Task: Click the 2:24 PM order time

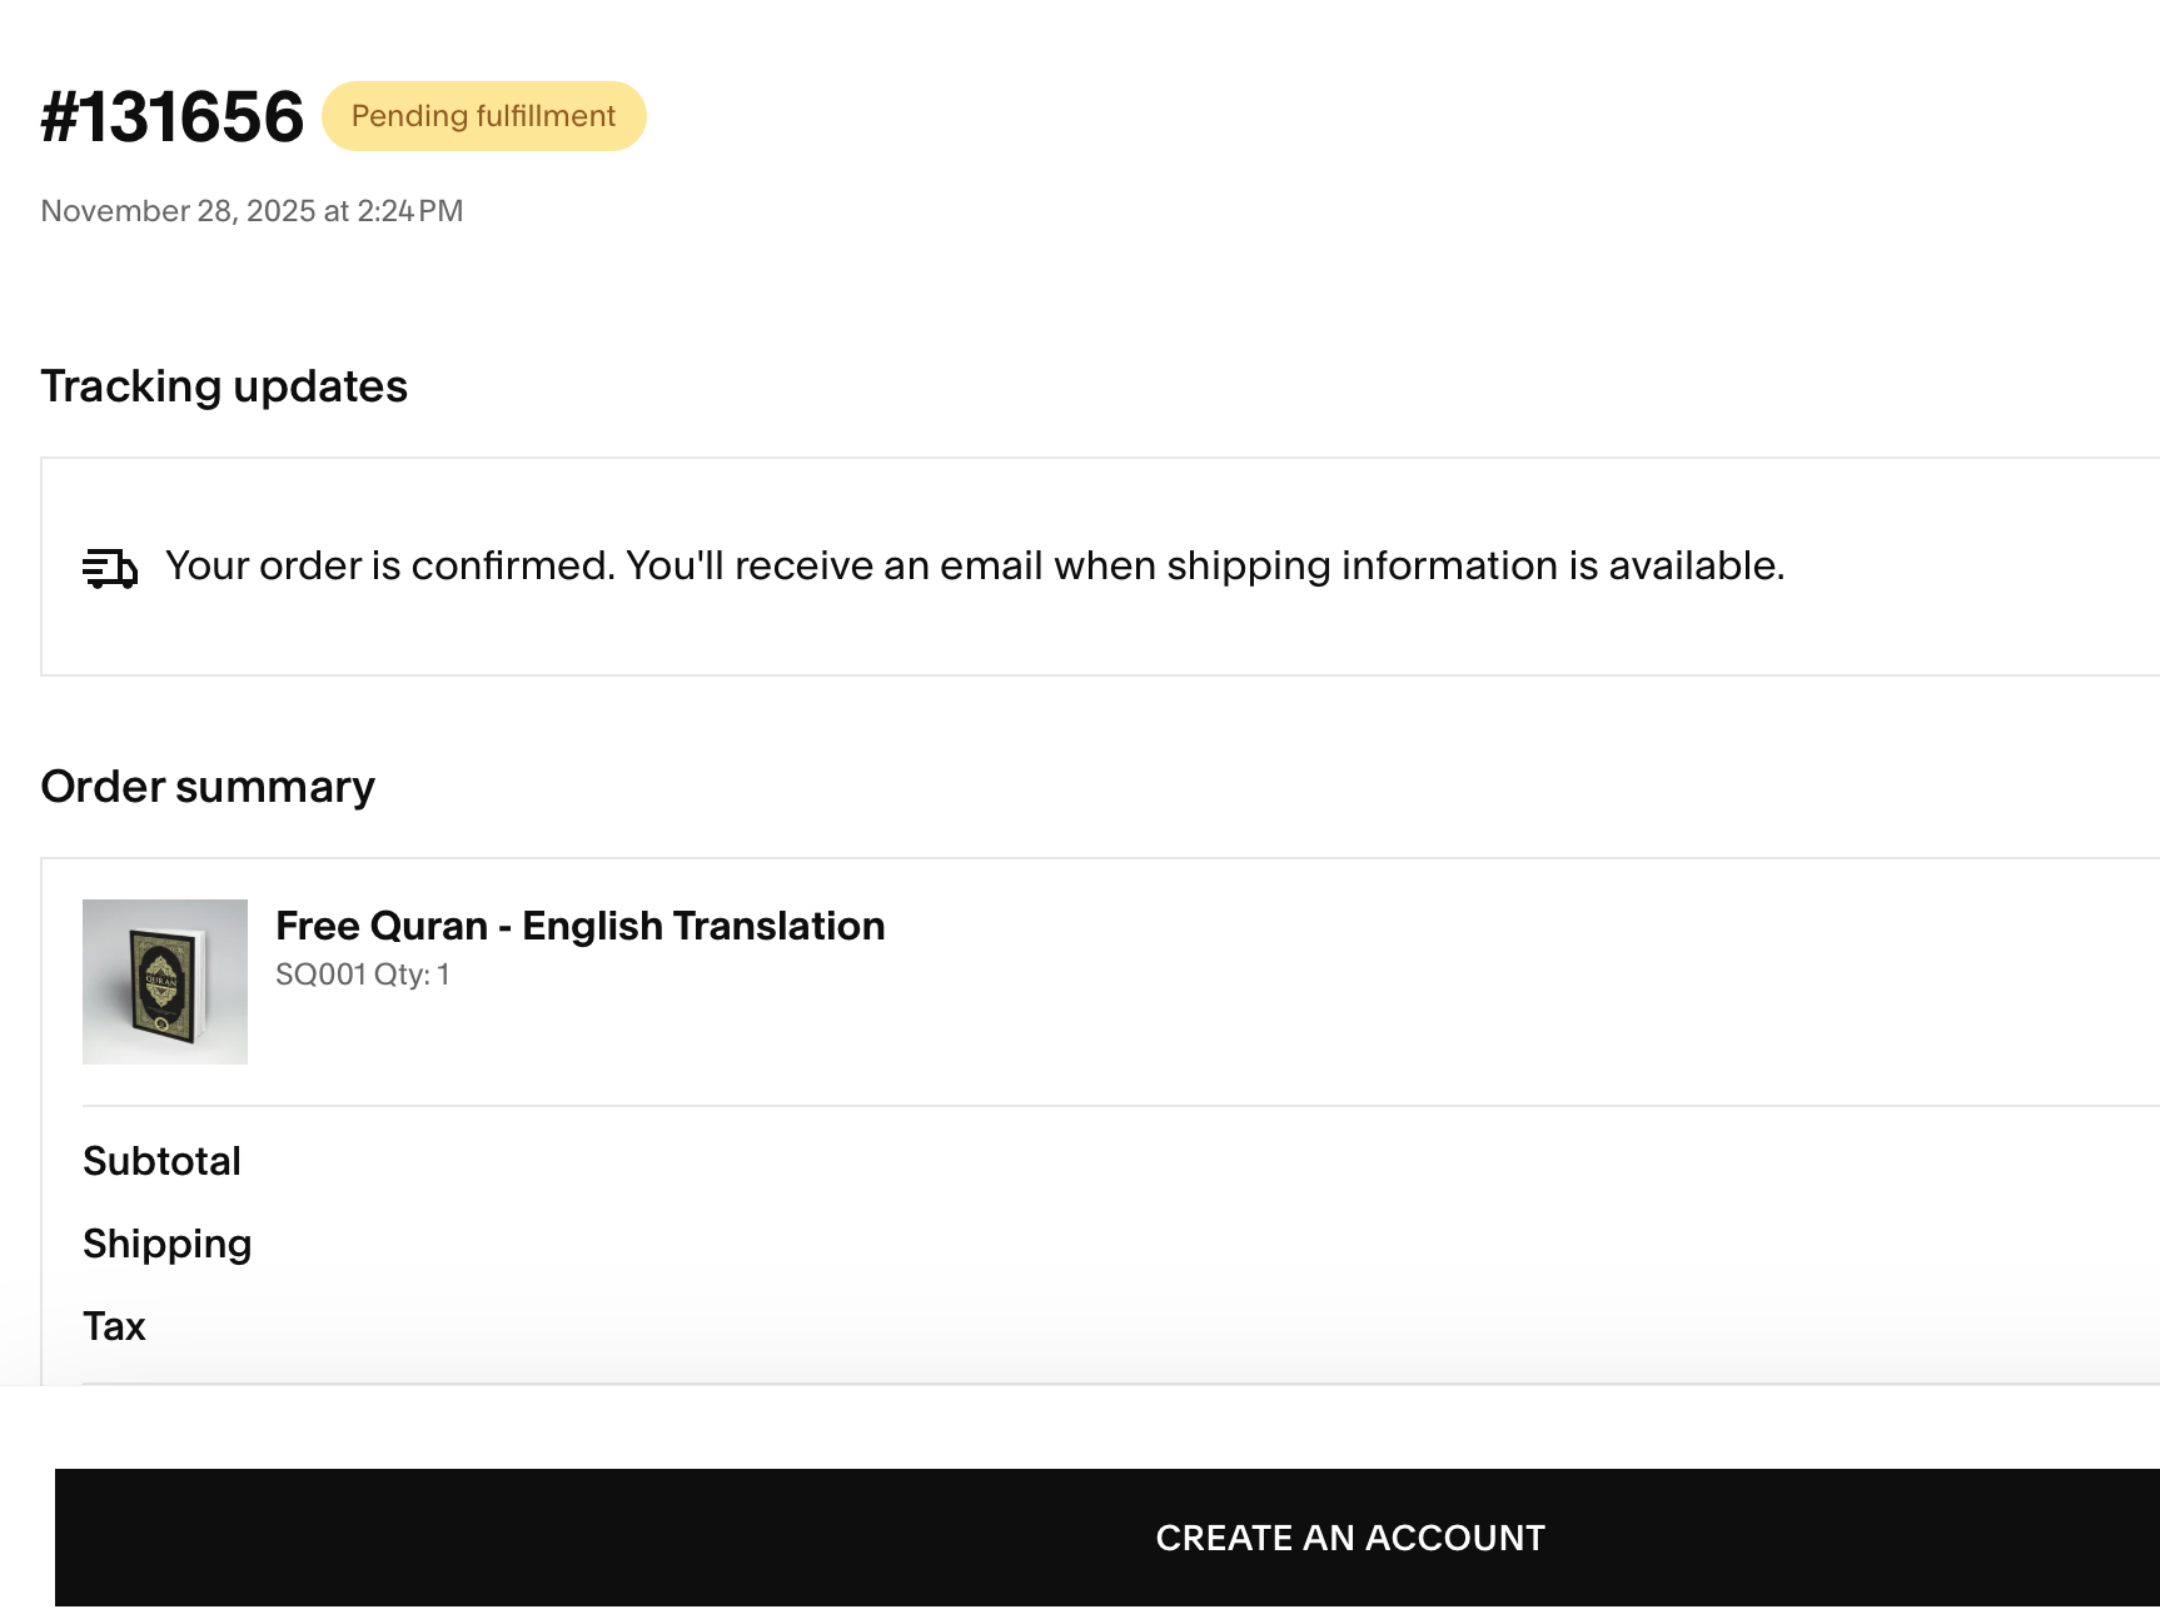Action: 410,211
